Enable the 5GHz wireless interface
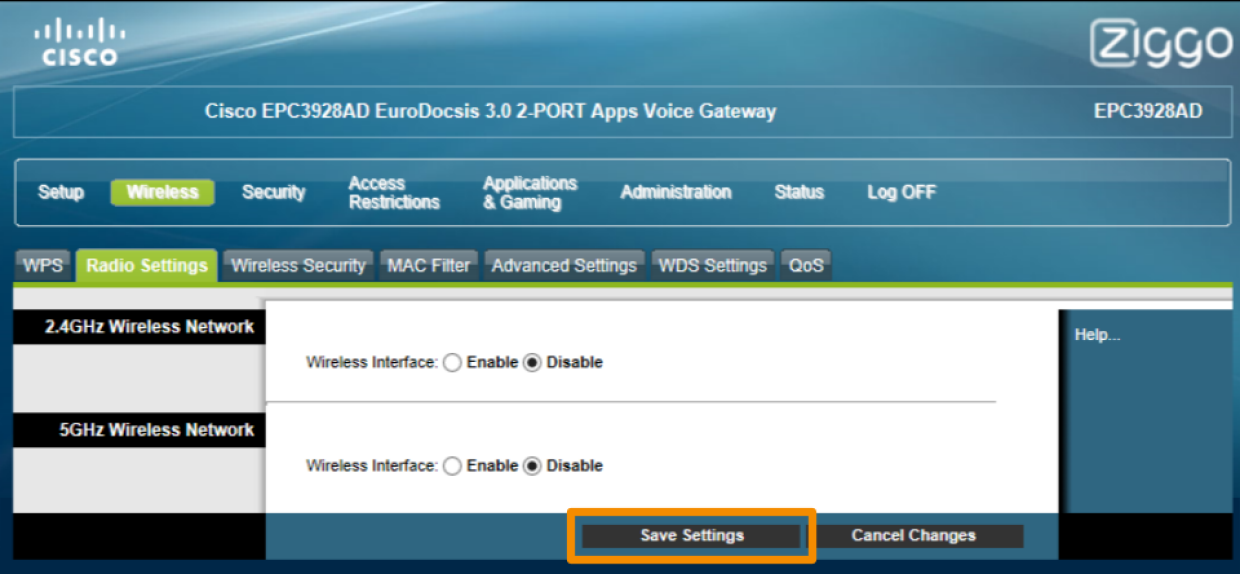Viewport: 1240px width, 574px height. (x=452, y=466)
